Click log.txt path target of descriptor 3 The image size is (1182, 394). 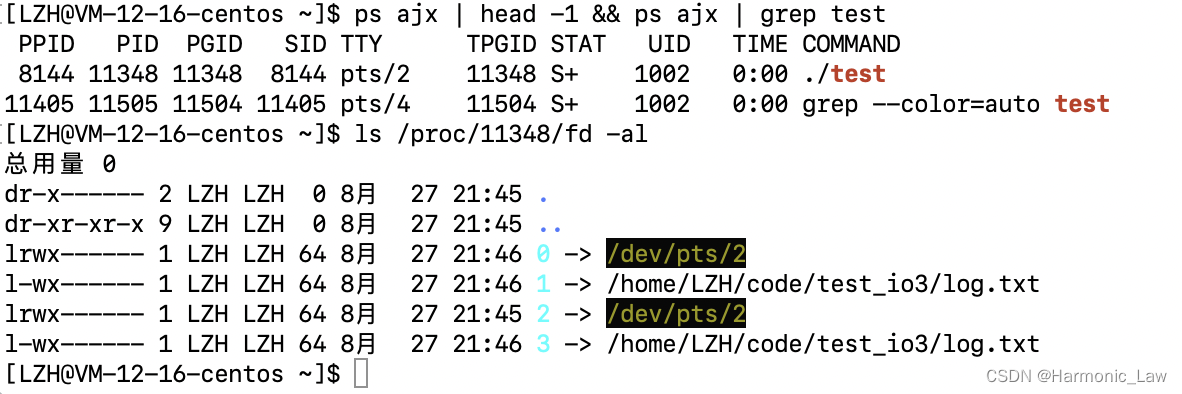pos(823,345)
